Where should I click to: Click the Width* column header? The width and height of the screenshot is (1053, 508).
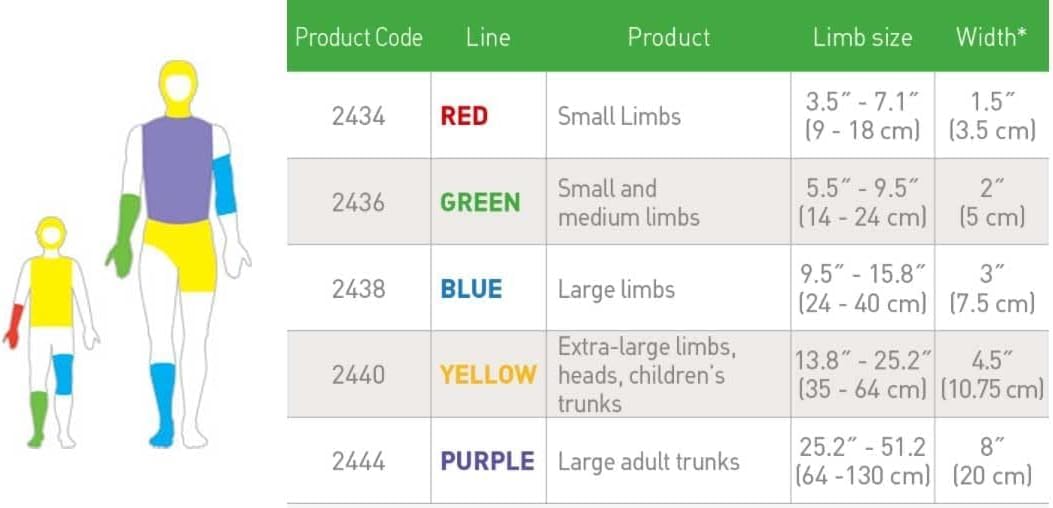[991, 38]
